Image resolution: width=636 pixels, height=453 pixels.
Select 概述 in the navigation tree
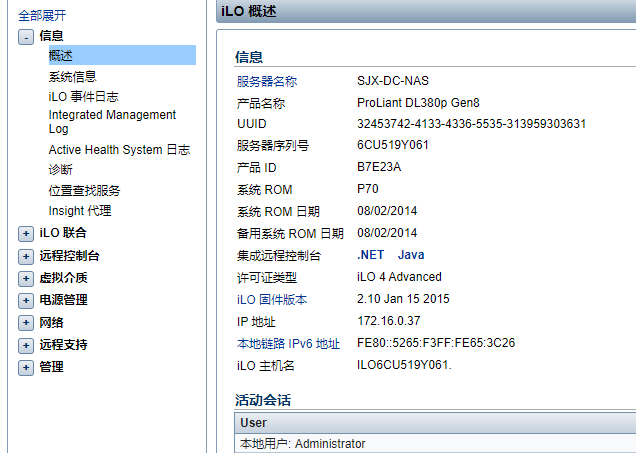[61, 56]
